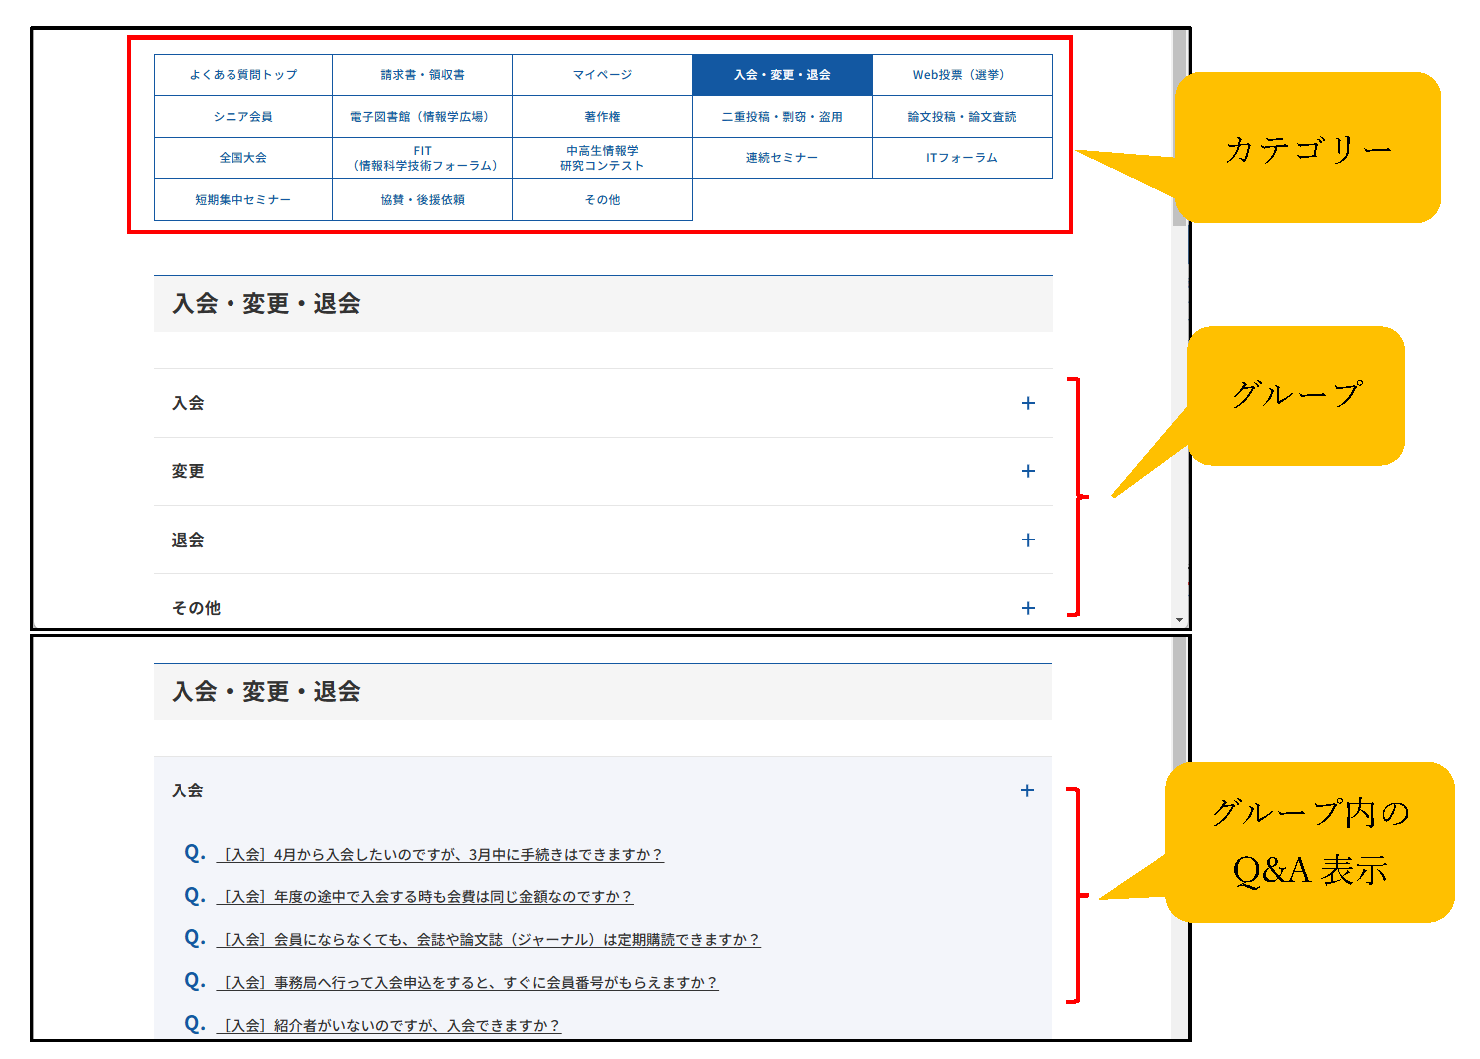This screenshot has height=1059, width=1480.
Task: Select the マイページ category
Action: coord(602,75)
